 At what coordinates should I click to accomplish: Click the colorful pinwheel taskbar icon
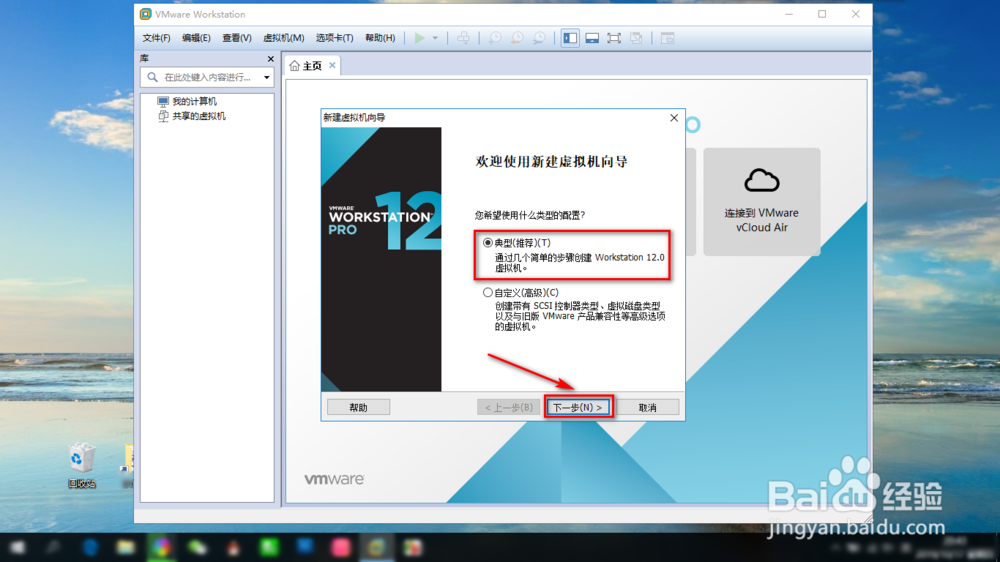coord(161,547)
